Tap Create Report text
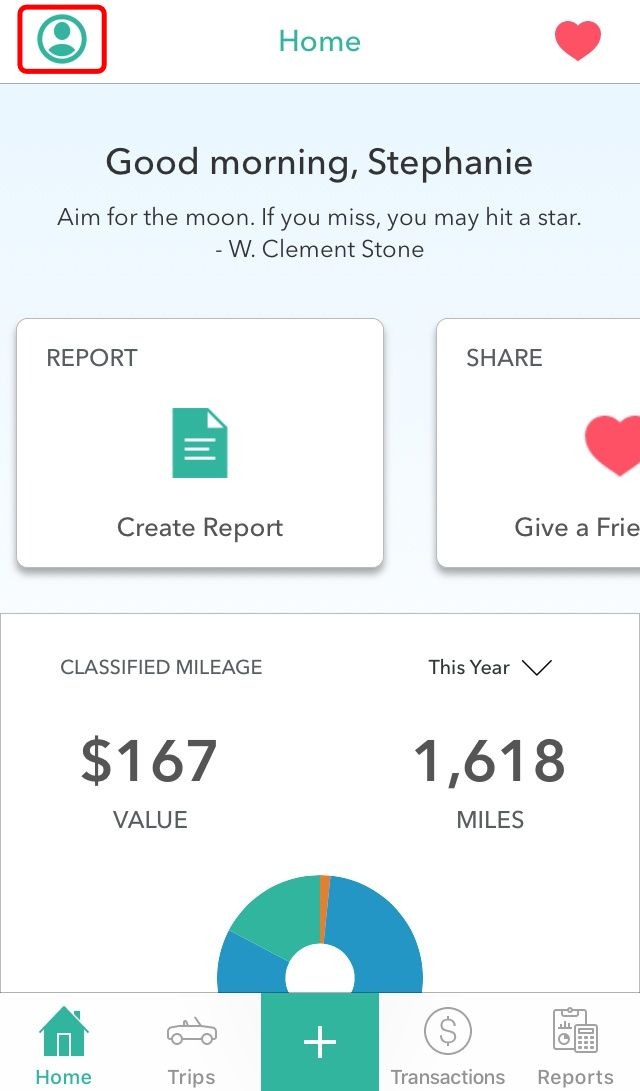 tap(200, 527)
